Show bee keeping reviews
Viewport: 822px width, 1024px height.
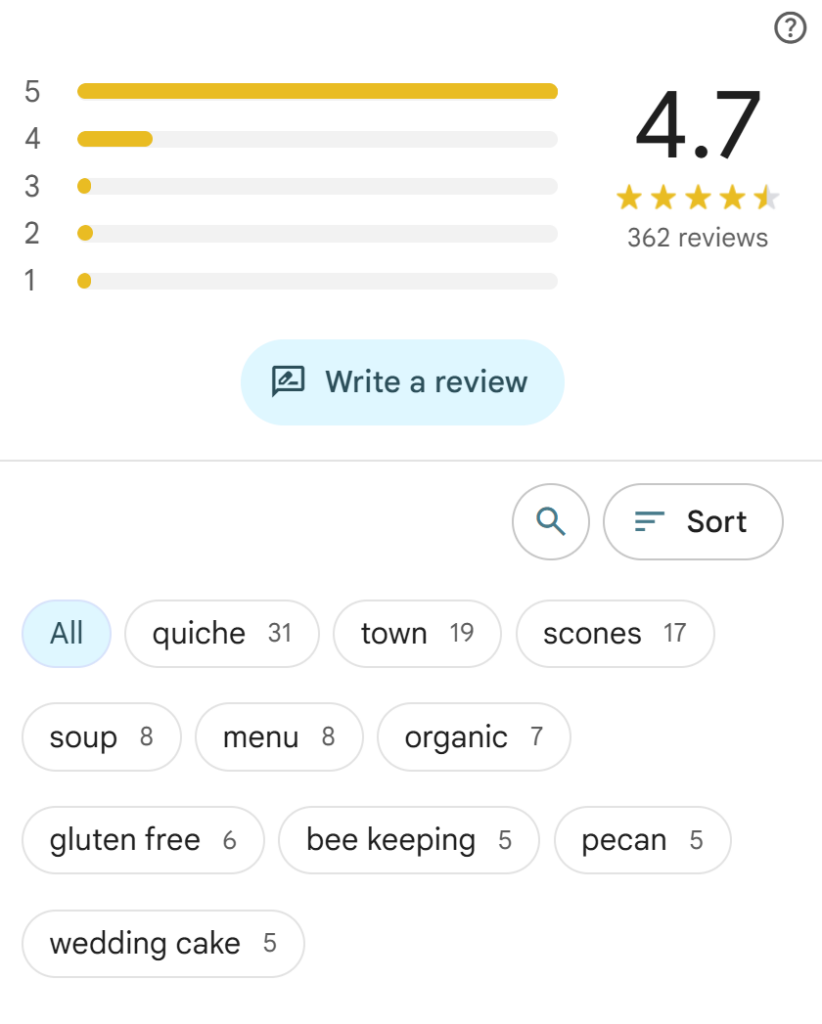pyautogui.click(x=408, y=840)
